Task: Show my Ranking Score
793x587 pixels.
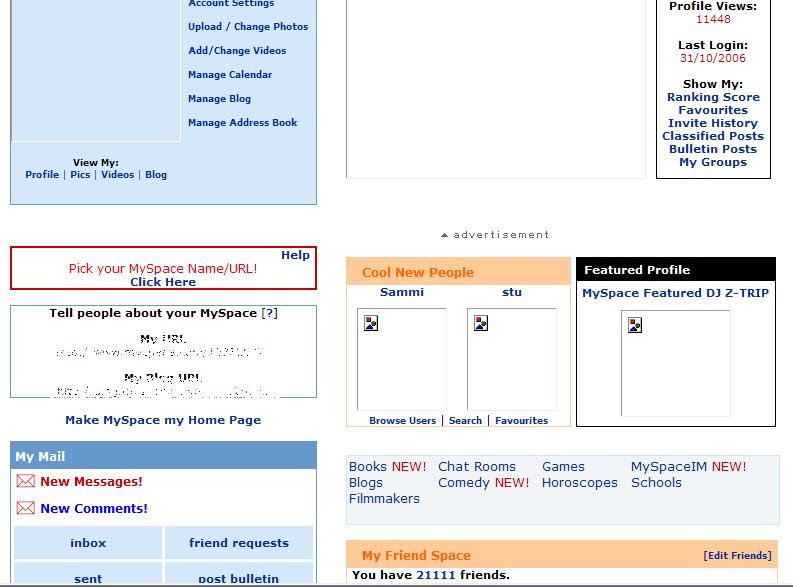Action: pyautogui.click(x=713, y=97)
